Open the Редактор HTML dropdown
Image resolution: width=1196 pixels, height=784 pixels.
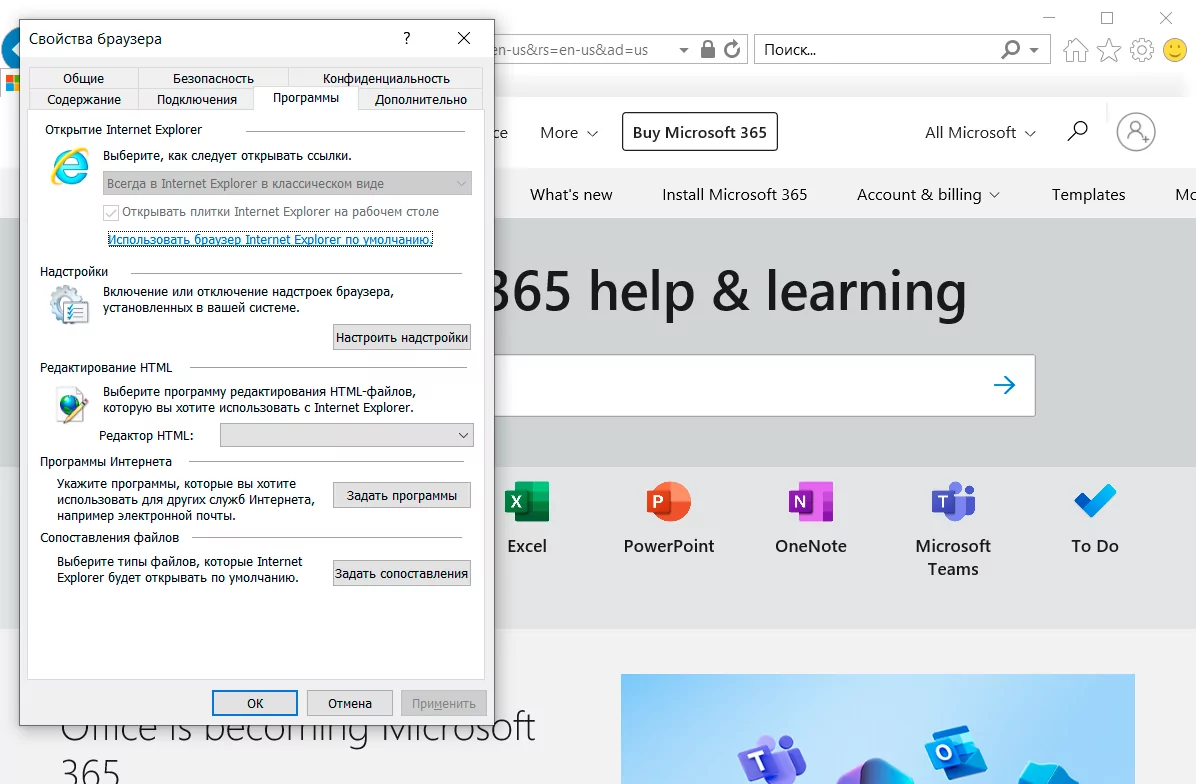(347, 435)
